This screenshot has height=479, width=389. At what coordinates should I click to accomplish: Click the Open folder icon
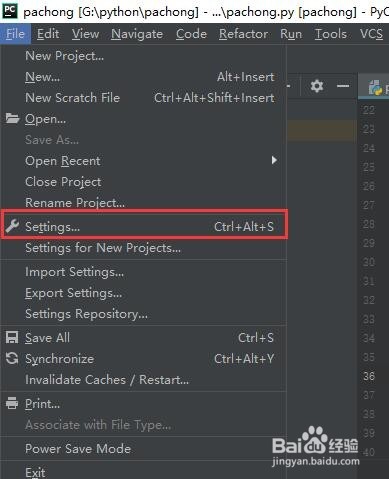click(x=12, y=118)
